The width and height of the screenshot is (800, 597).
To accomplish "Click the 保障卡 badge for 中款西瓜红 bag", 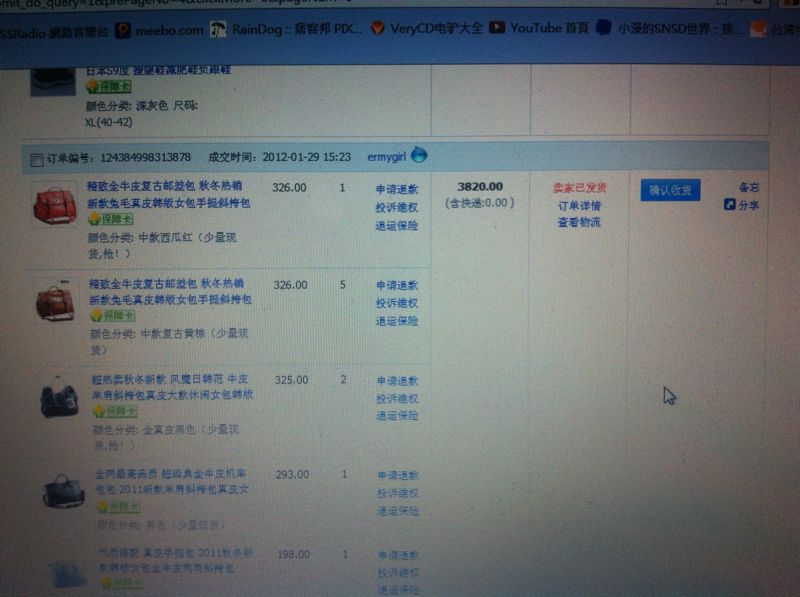I will tap(111, 219).
